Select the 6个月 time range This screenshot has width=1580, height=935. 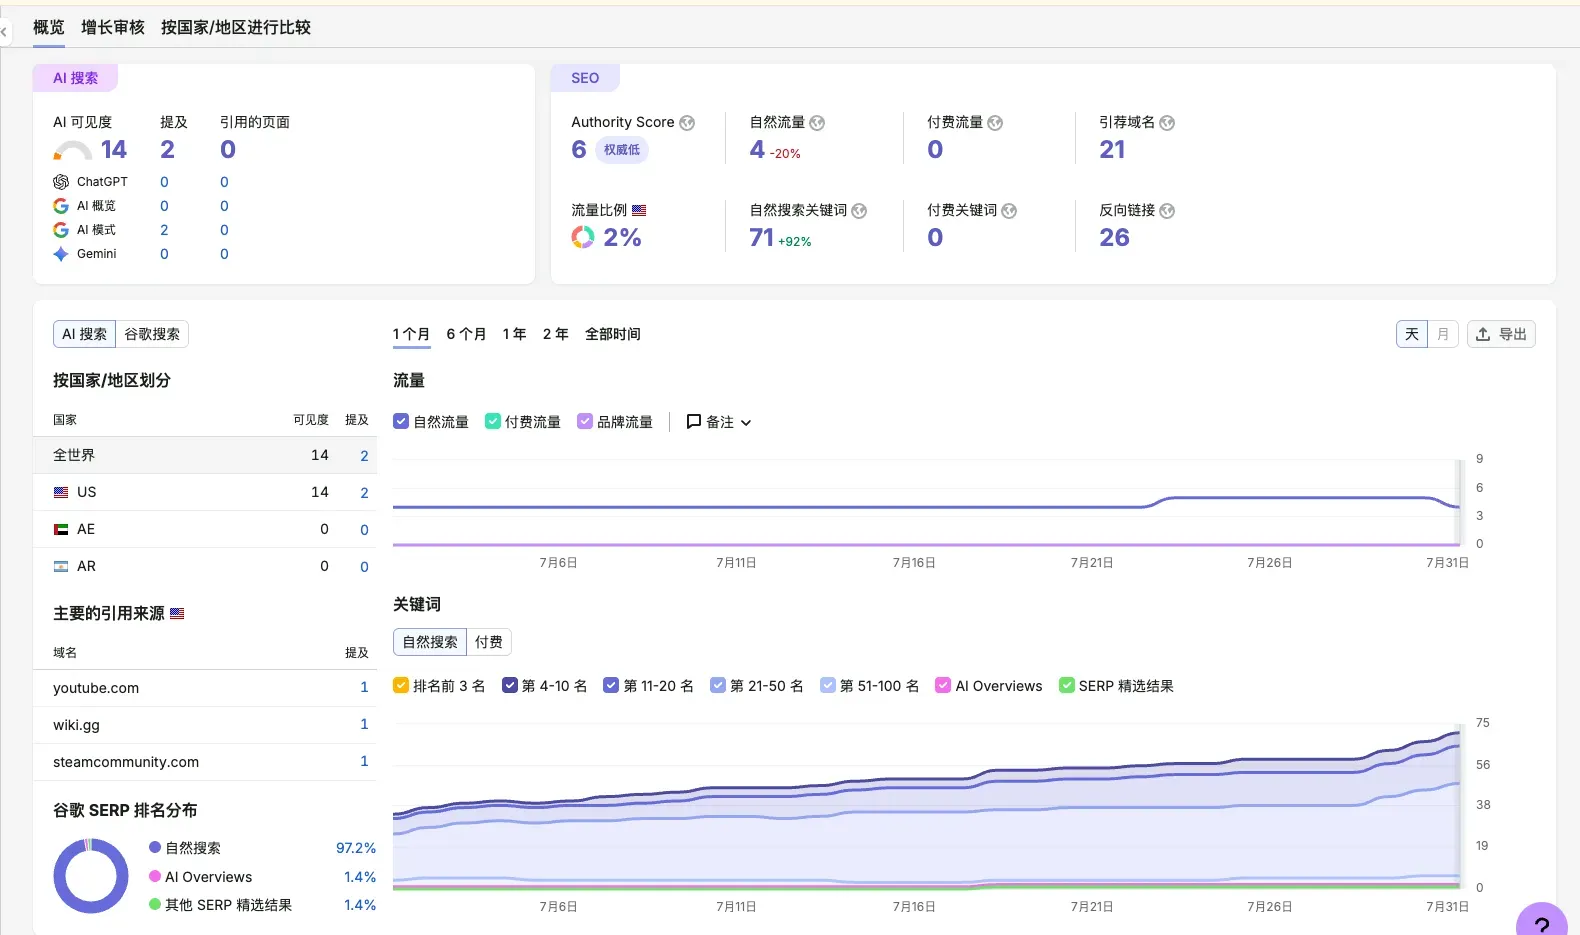pyautogui.click(x=466, y=334)
